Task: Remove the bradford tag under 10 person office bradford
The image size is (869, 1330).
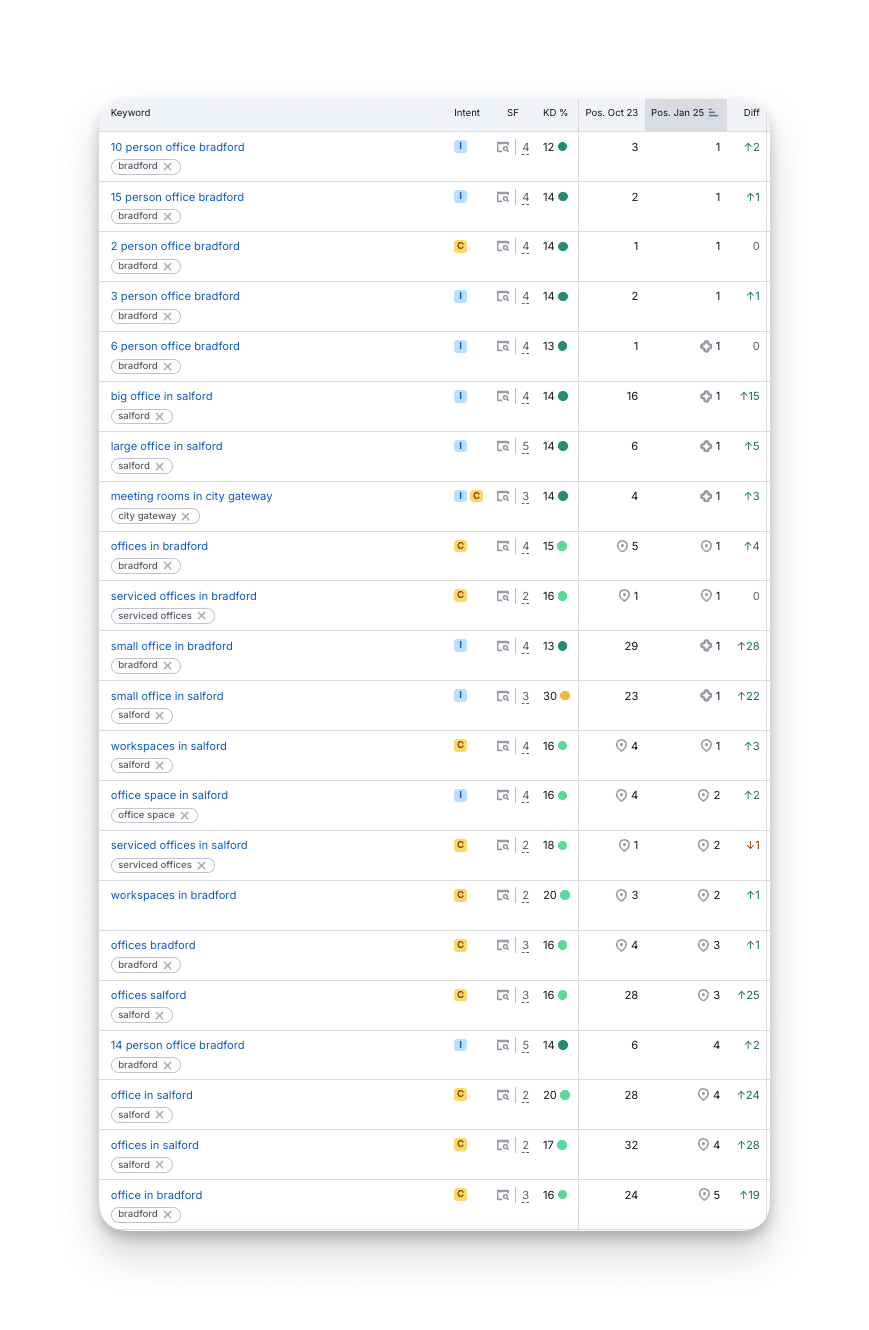Action: [168, 167]
